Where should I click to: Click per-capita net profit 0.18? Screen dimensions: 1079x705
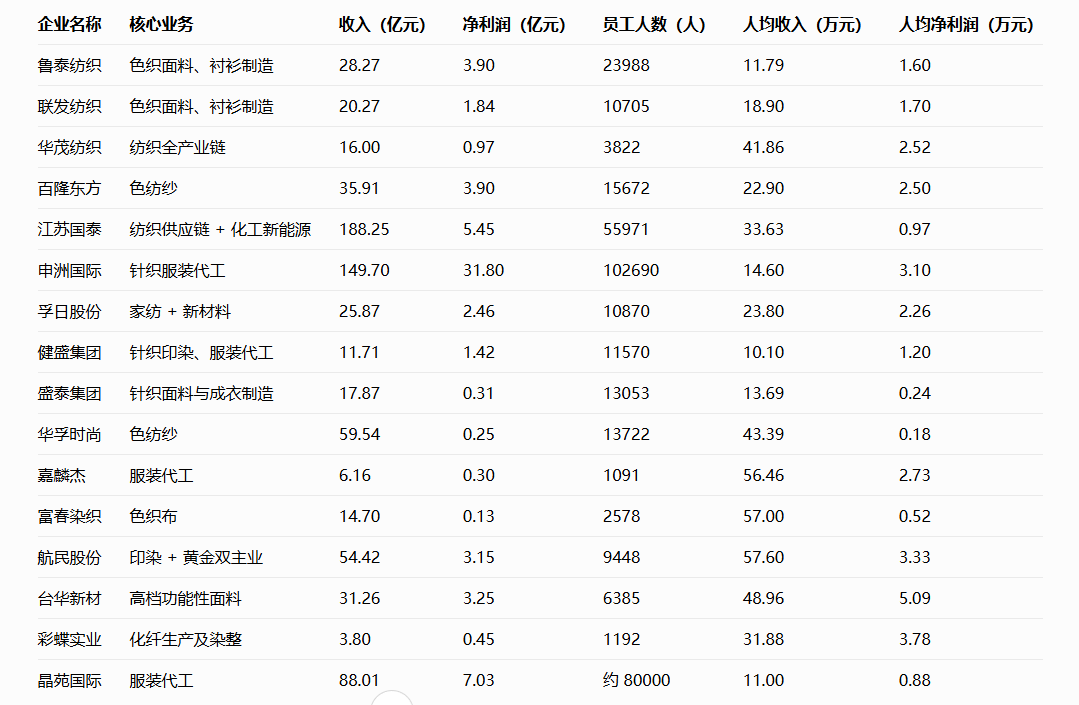pyautogui.click(x=915, y=435)
